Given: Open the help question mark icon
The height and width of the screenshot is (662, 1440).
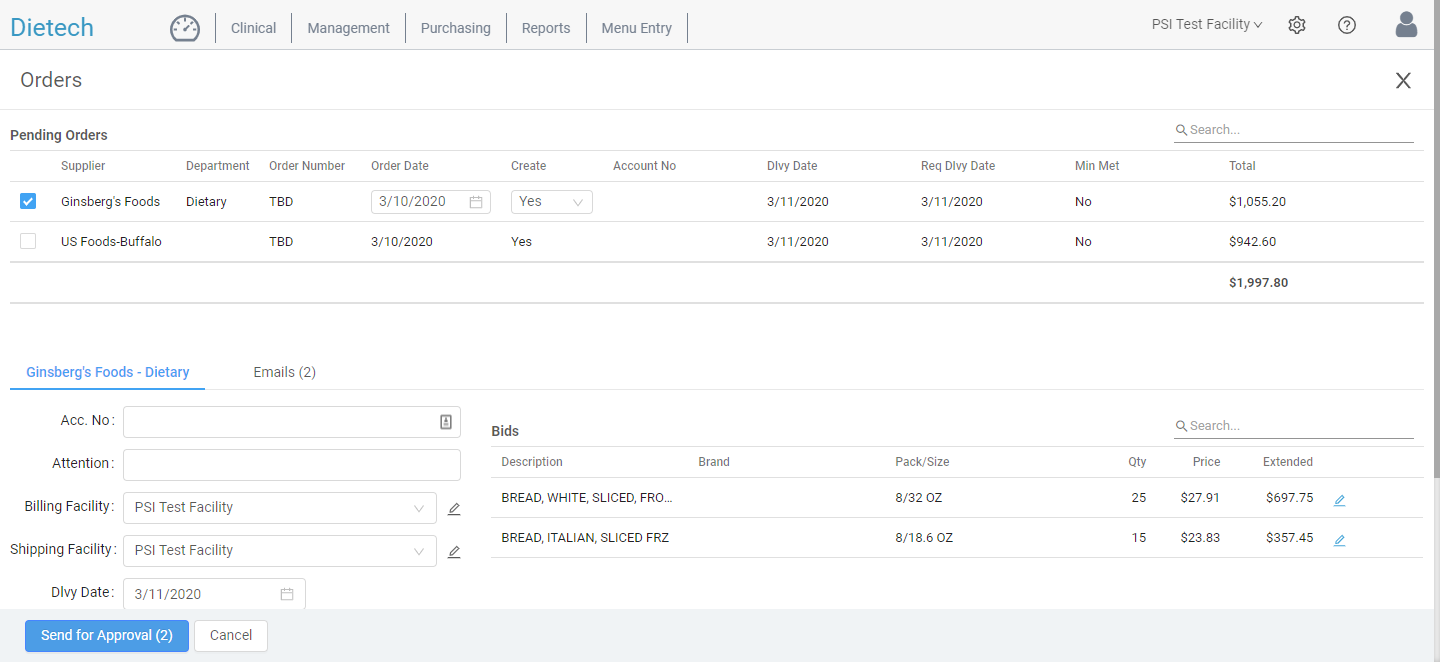Looking at the screenshot, I should tap(1347, 25).
